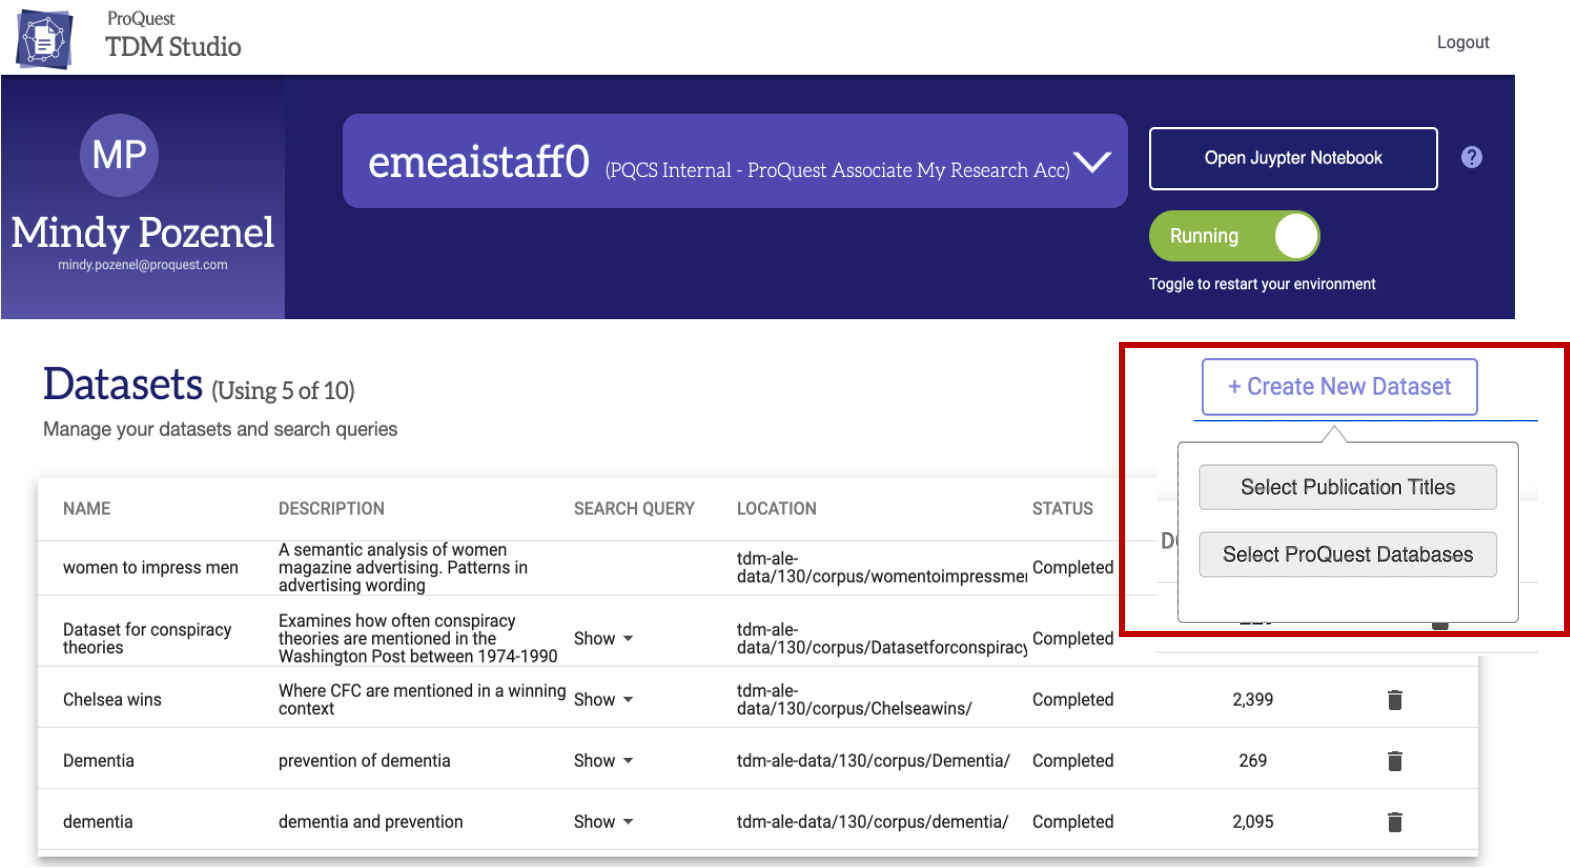Click the NAME column header

tap(87, 509)
